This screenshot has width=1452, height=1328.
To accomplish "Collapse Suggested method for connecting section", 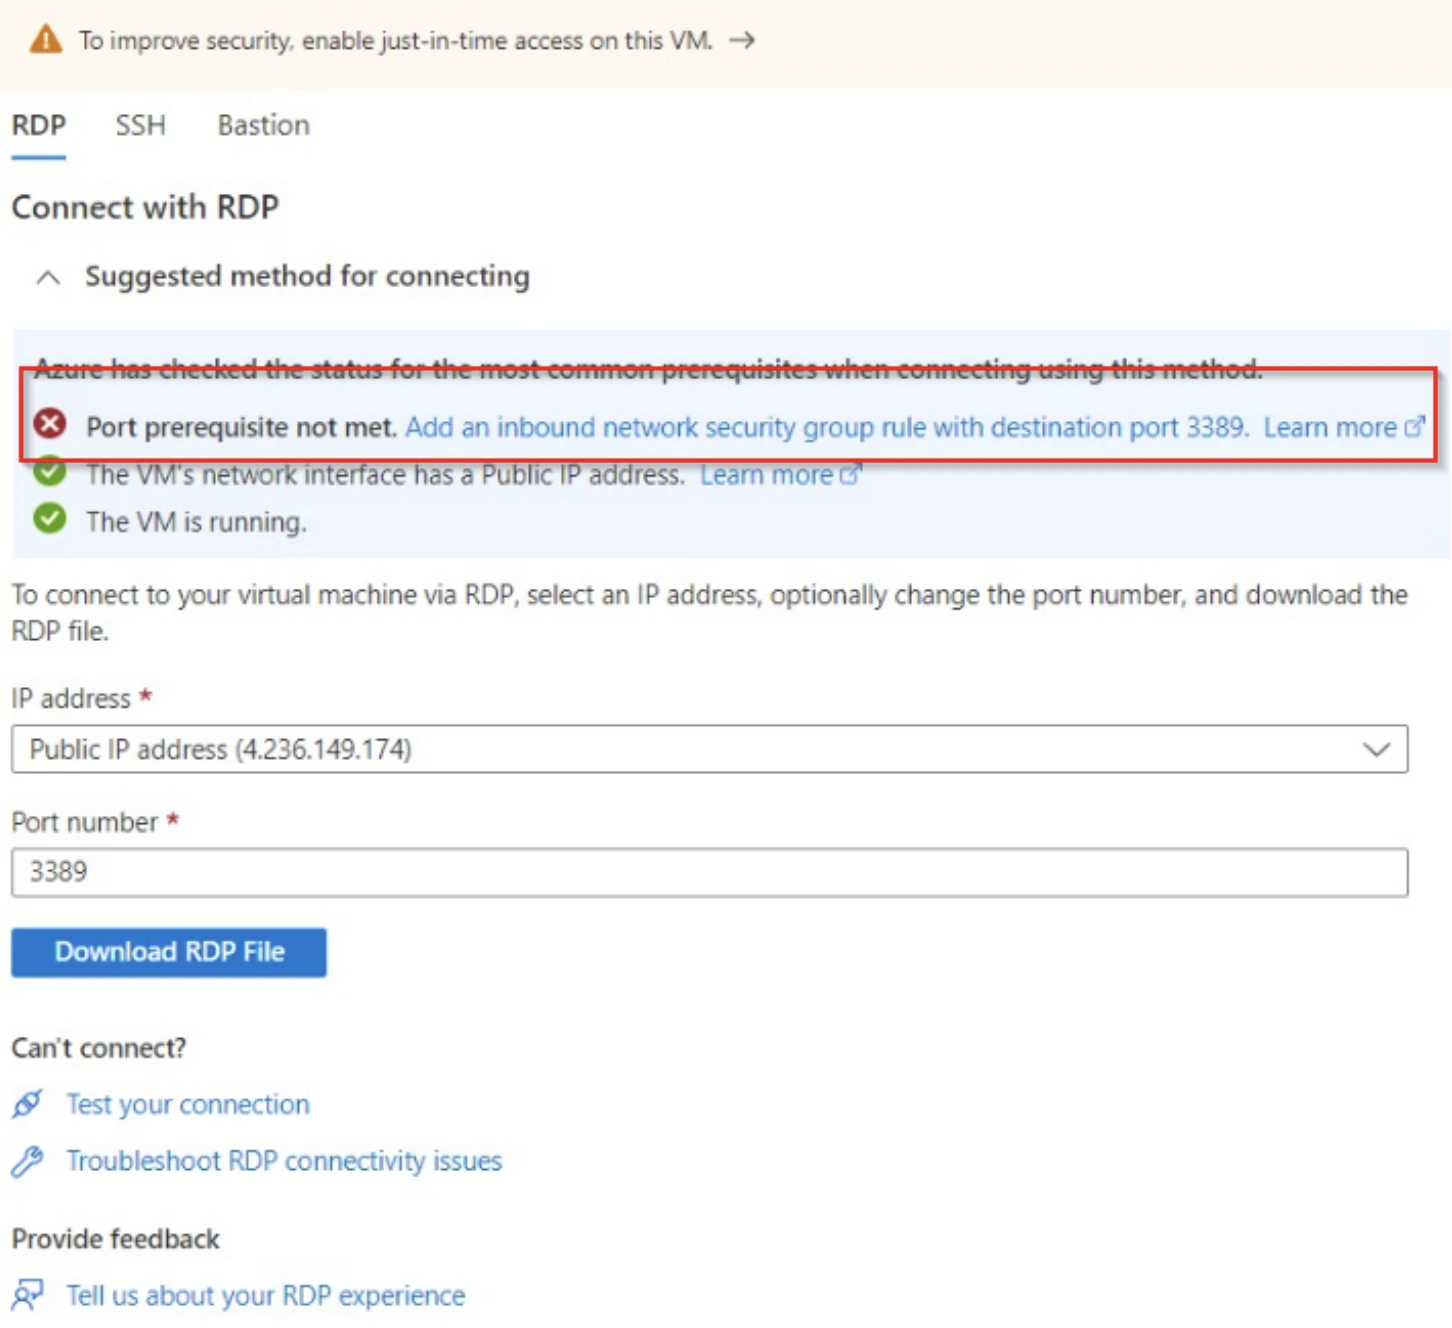I will (48, 277).
